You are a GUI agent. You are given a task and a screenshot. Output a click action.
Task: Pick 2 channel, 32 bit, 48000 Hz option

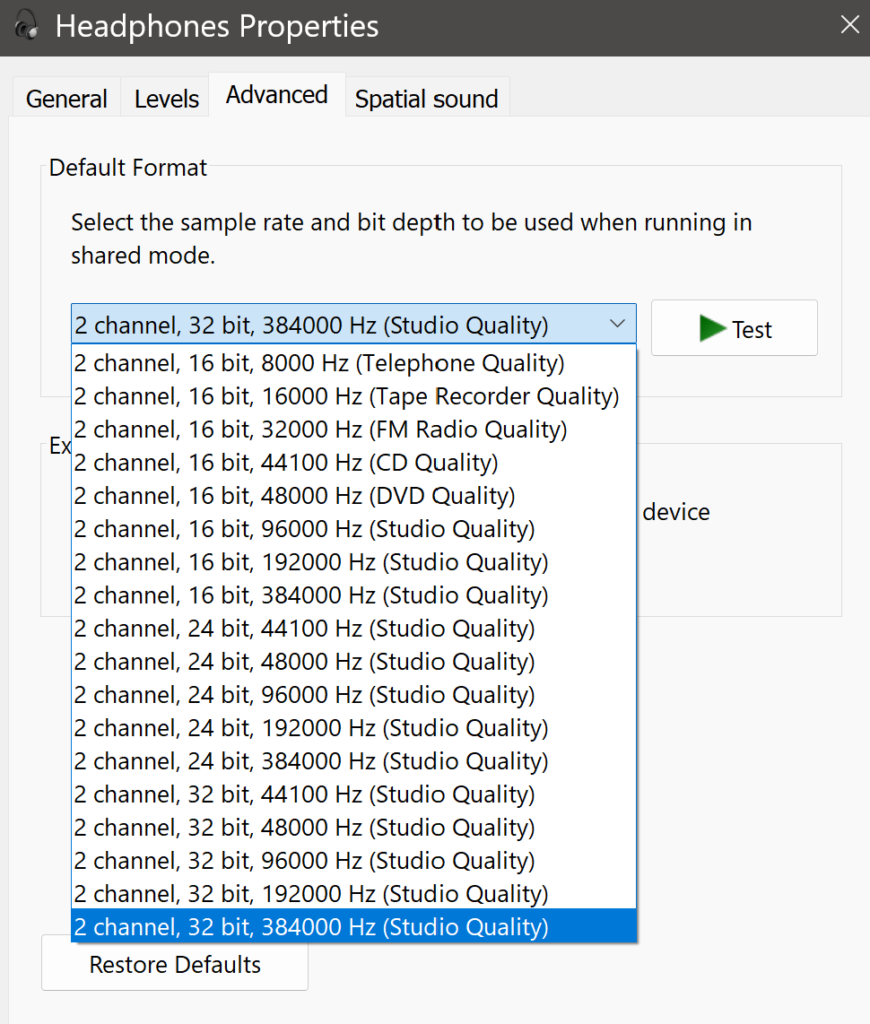click(305, 828)
